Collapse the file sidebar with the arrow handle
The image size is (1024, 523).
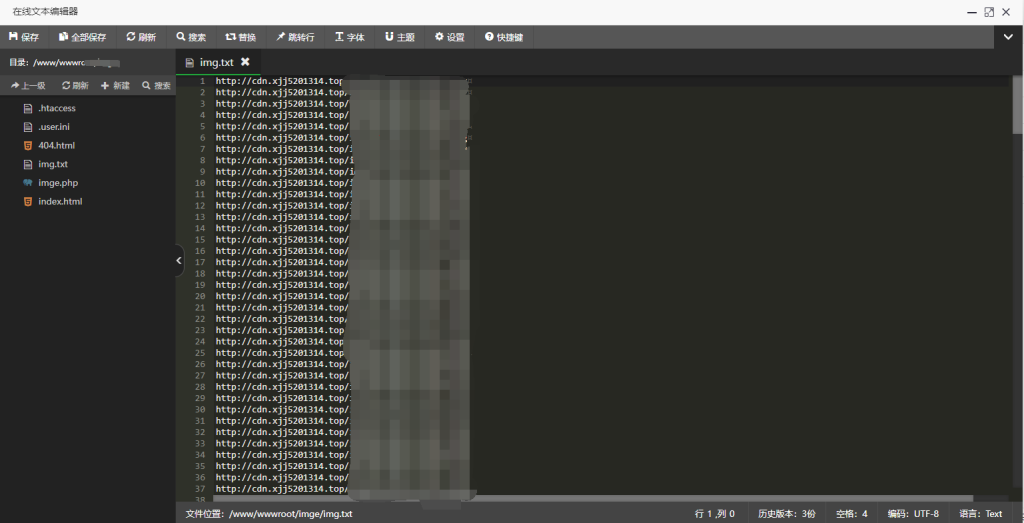(179, 261)
